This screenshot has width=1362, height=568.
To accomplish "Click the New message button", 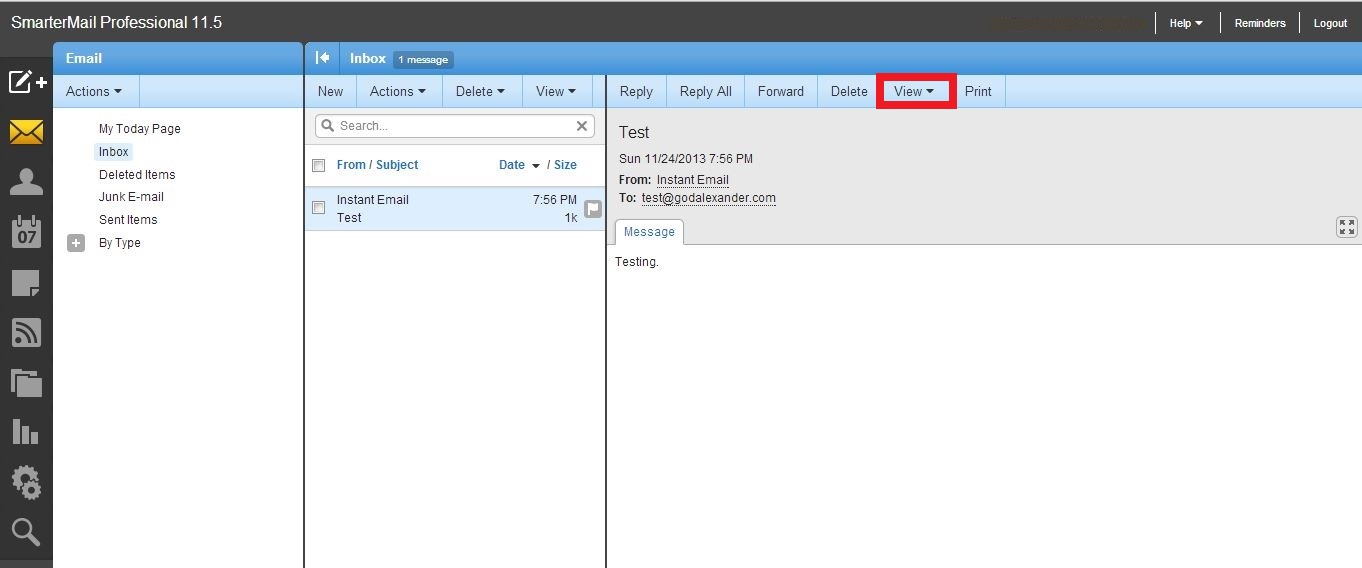I will pyautogui.click(x=330, y=91).
